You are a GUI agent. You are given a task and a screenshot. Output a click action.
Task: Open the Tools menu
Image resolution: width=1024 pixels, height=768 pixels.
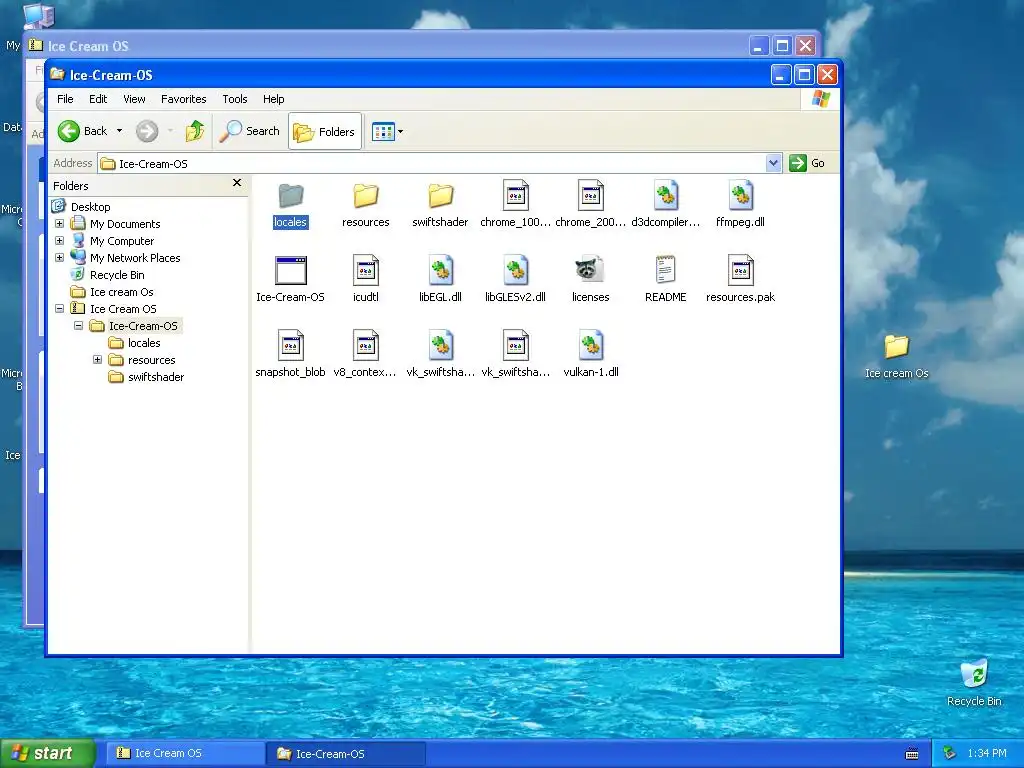[x=234, y=99]
